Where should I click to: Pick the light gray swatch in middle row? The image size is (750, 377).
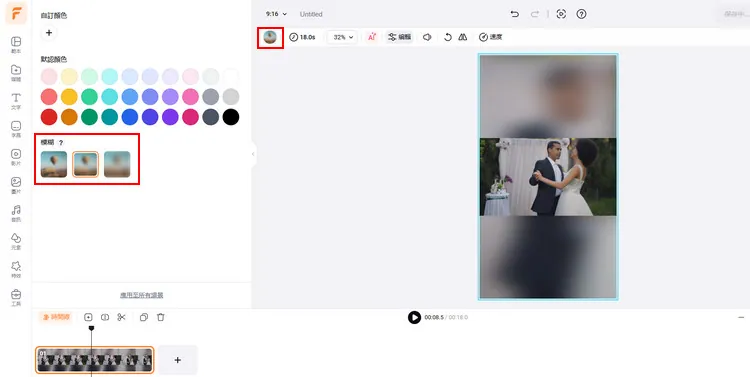point(231,97)
